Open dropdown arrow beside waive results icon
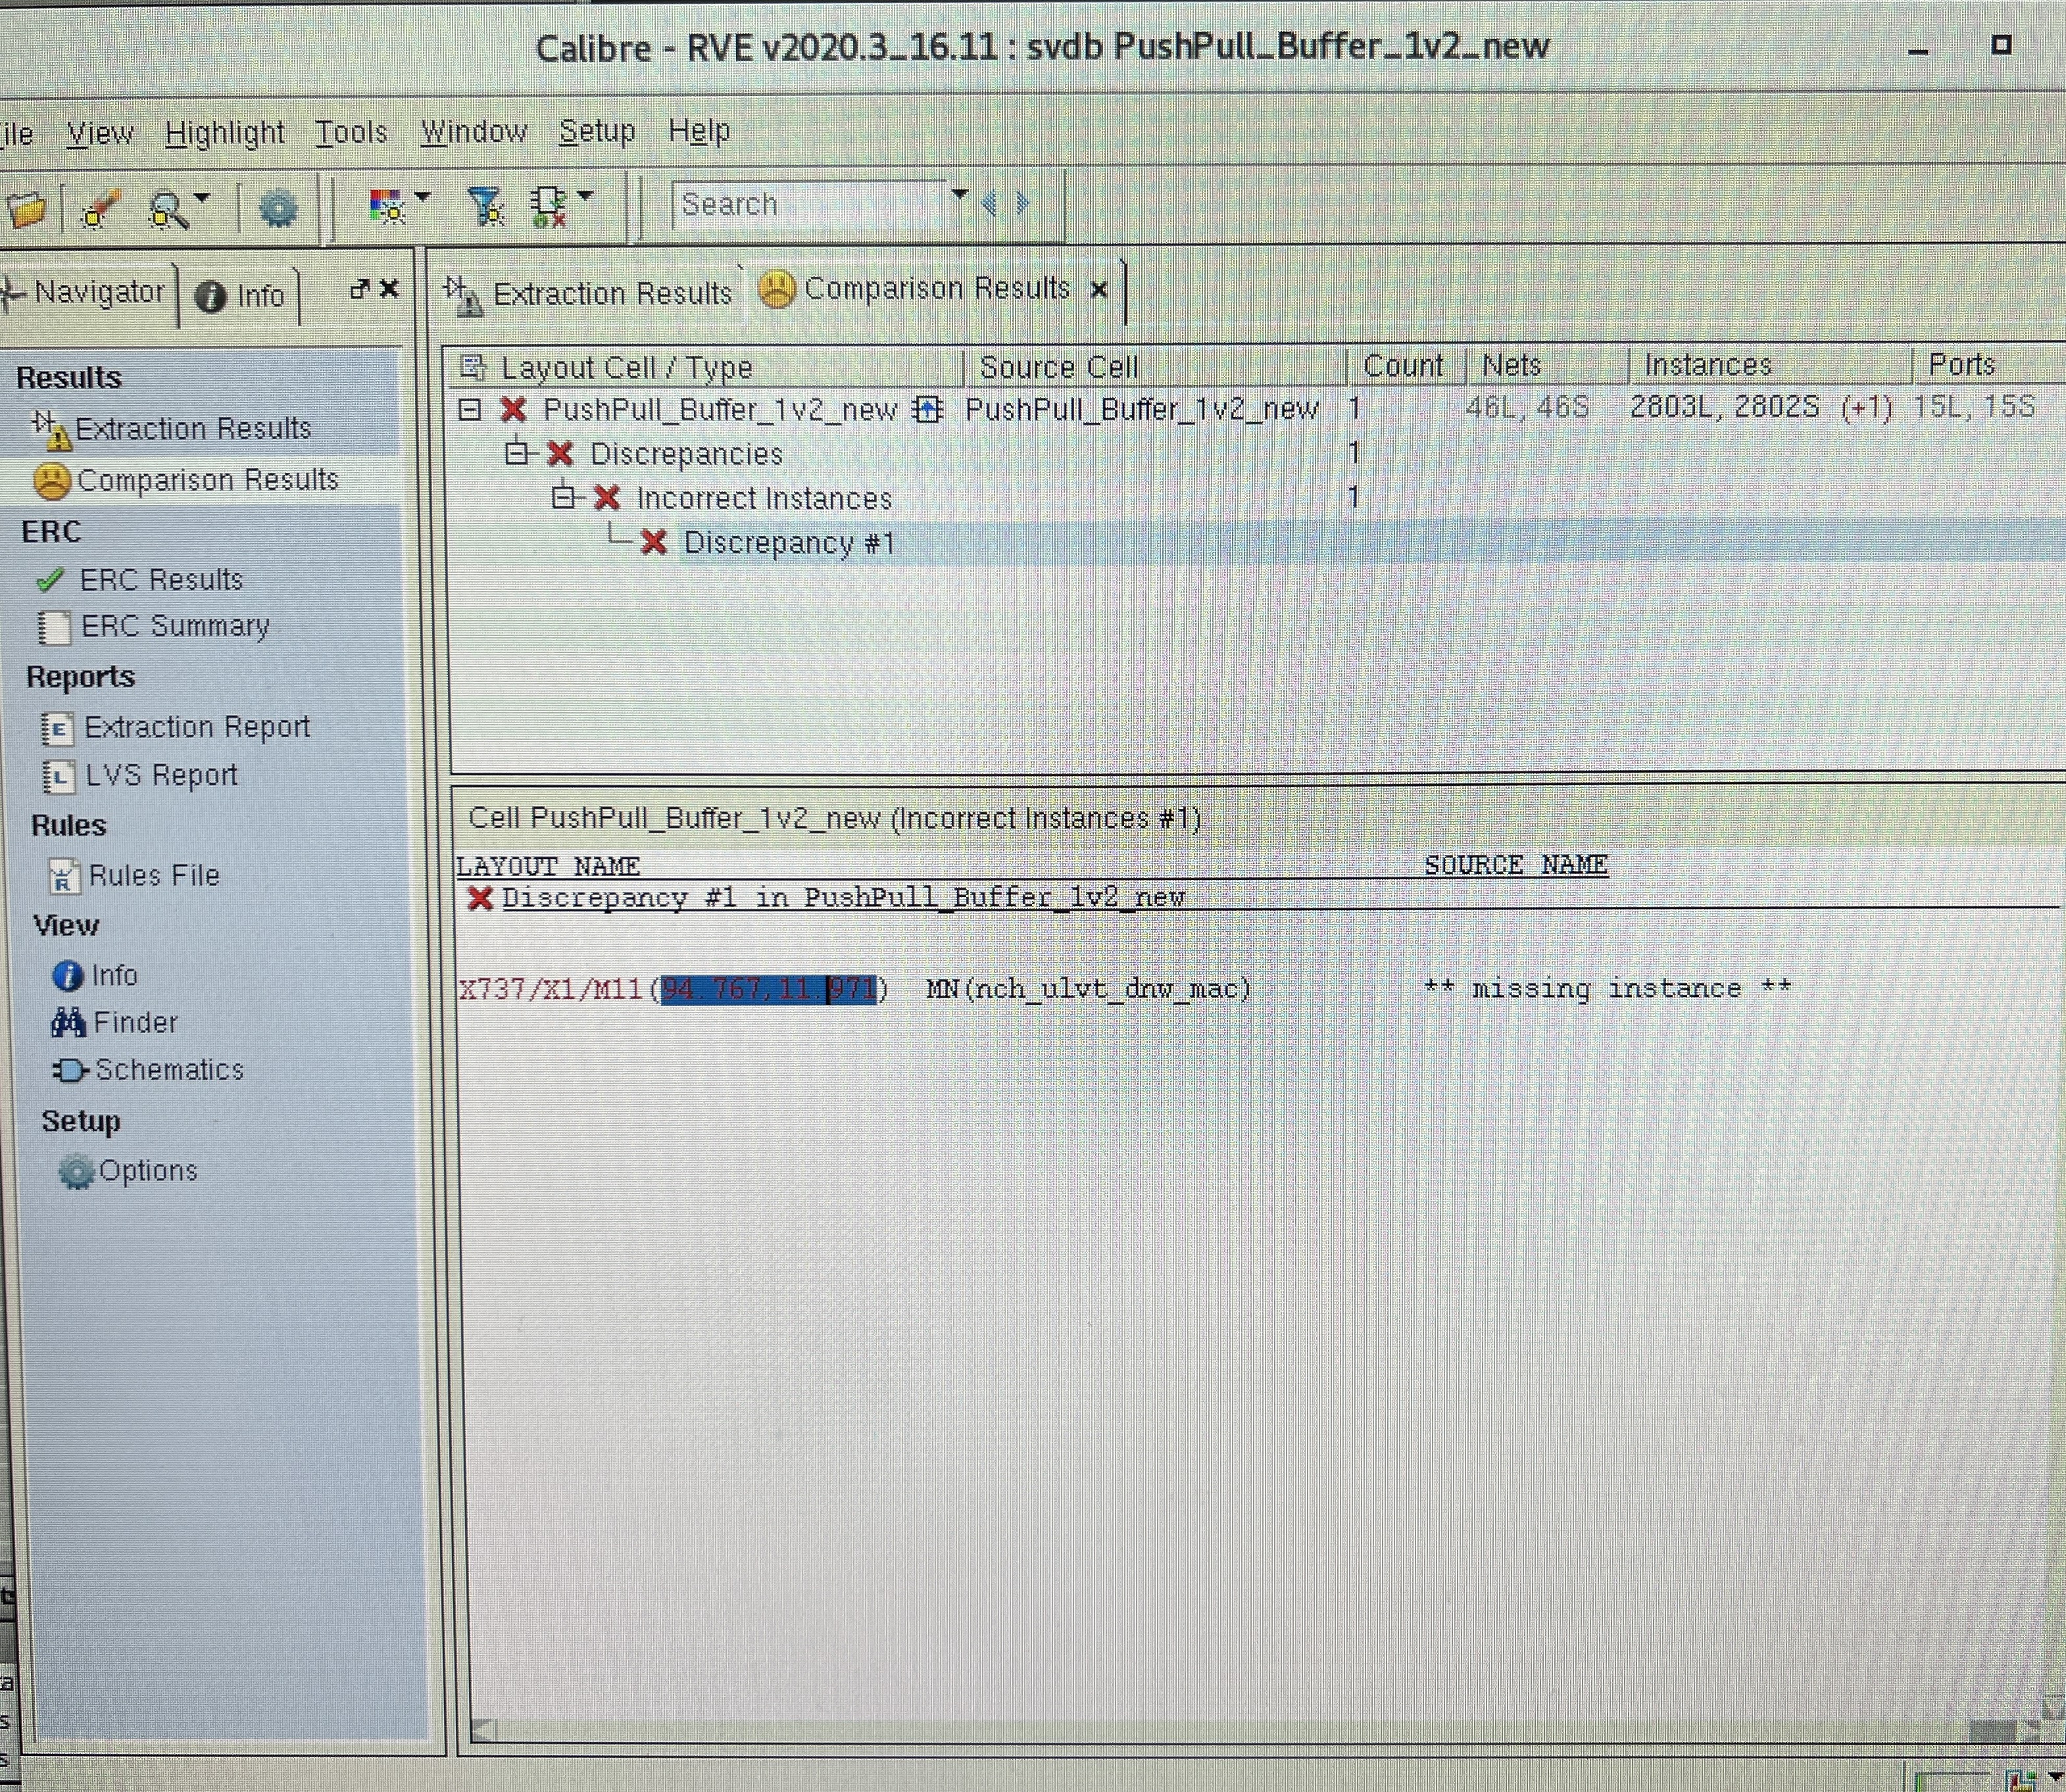 coord(585,196)
